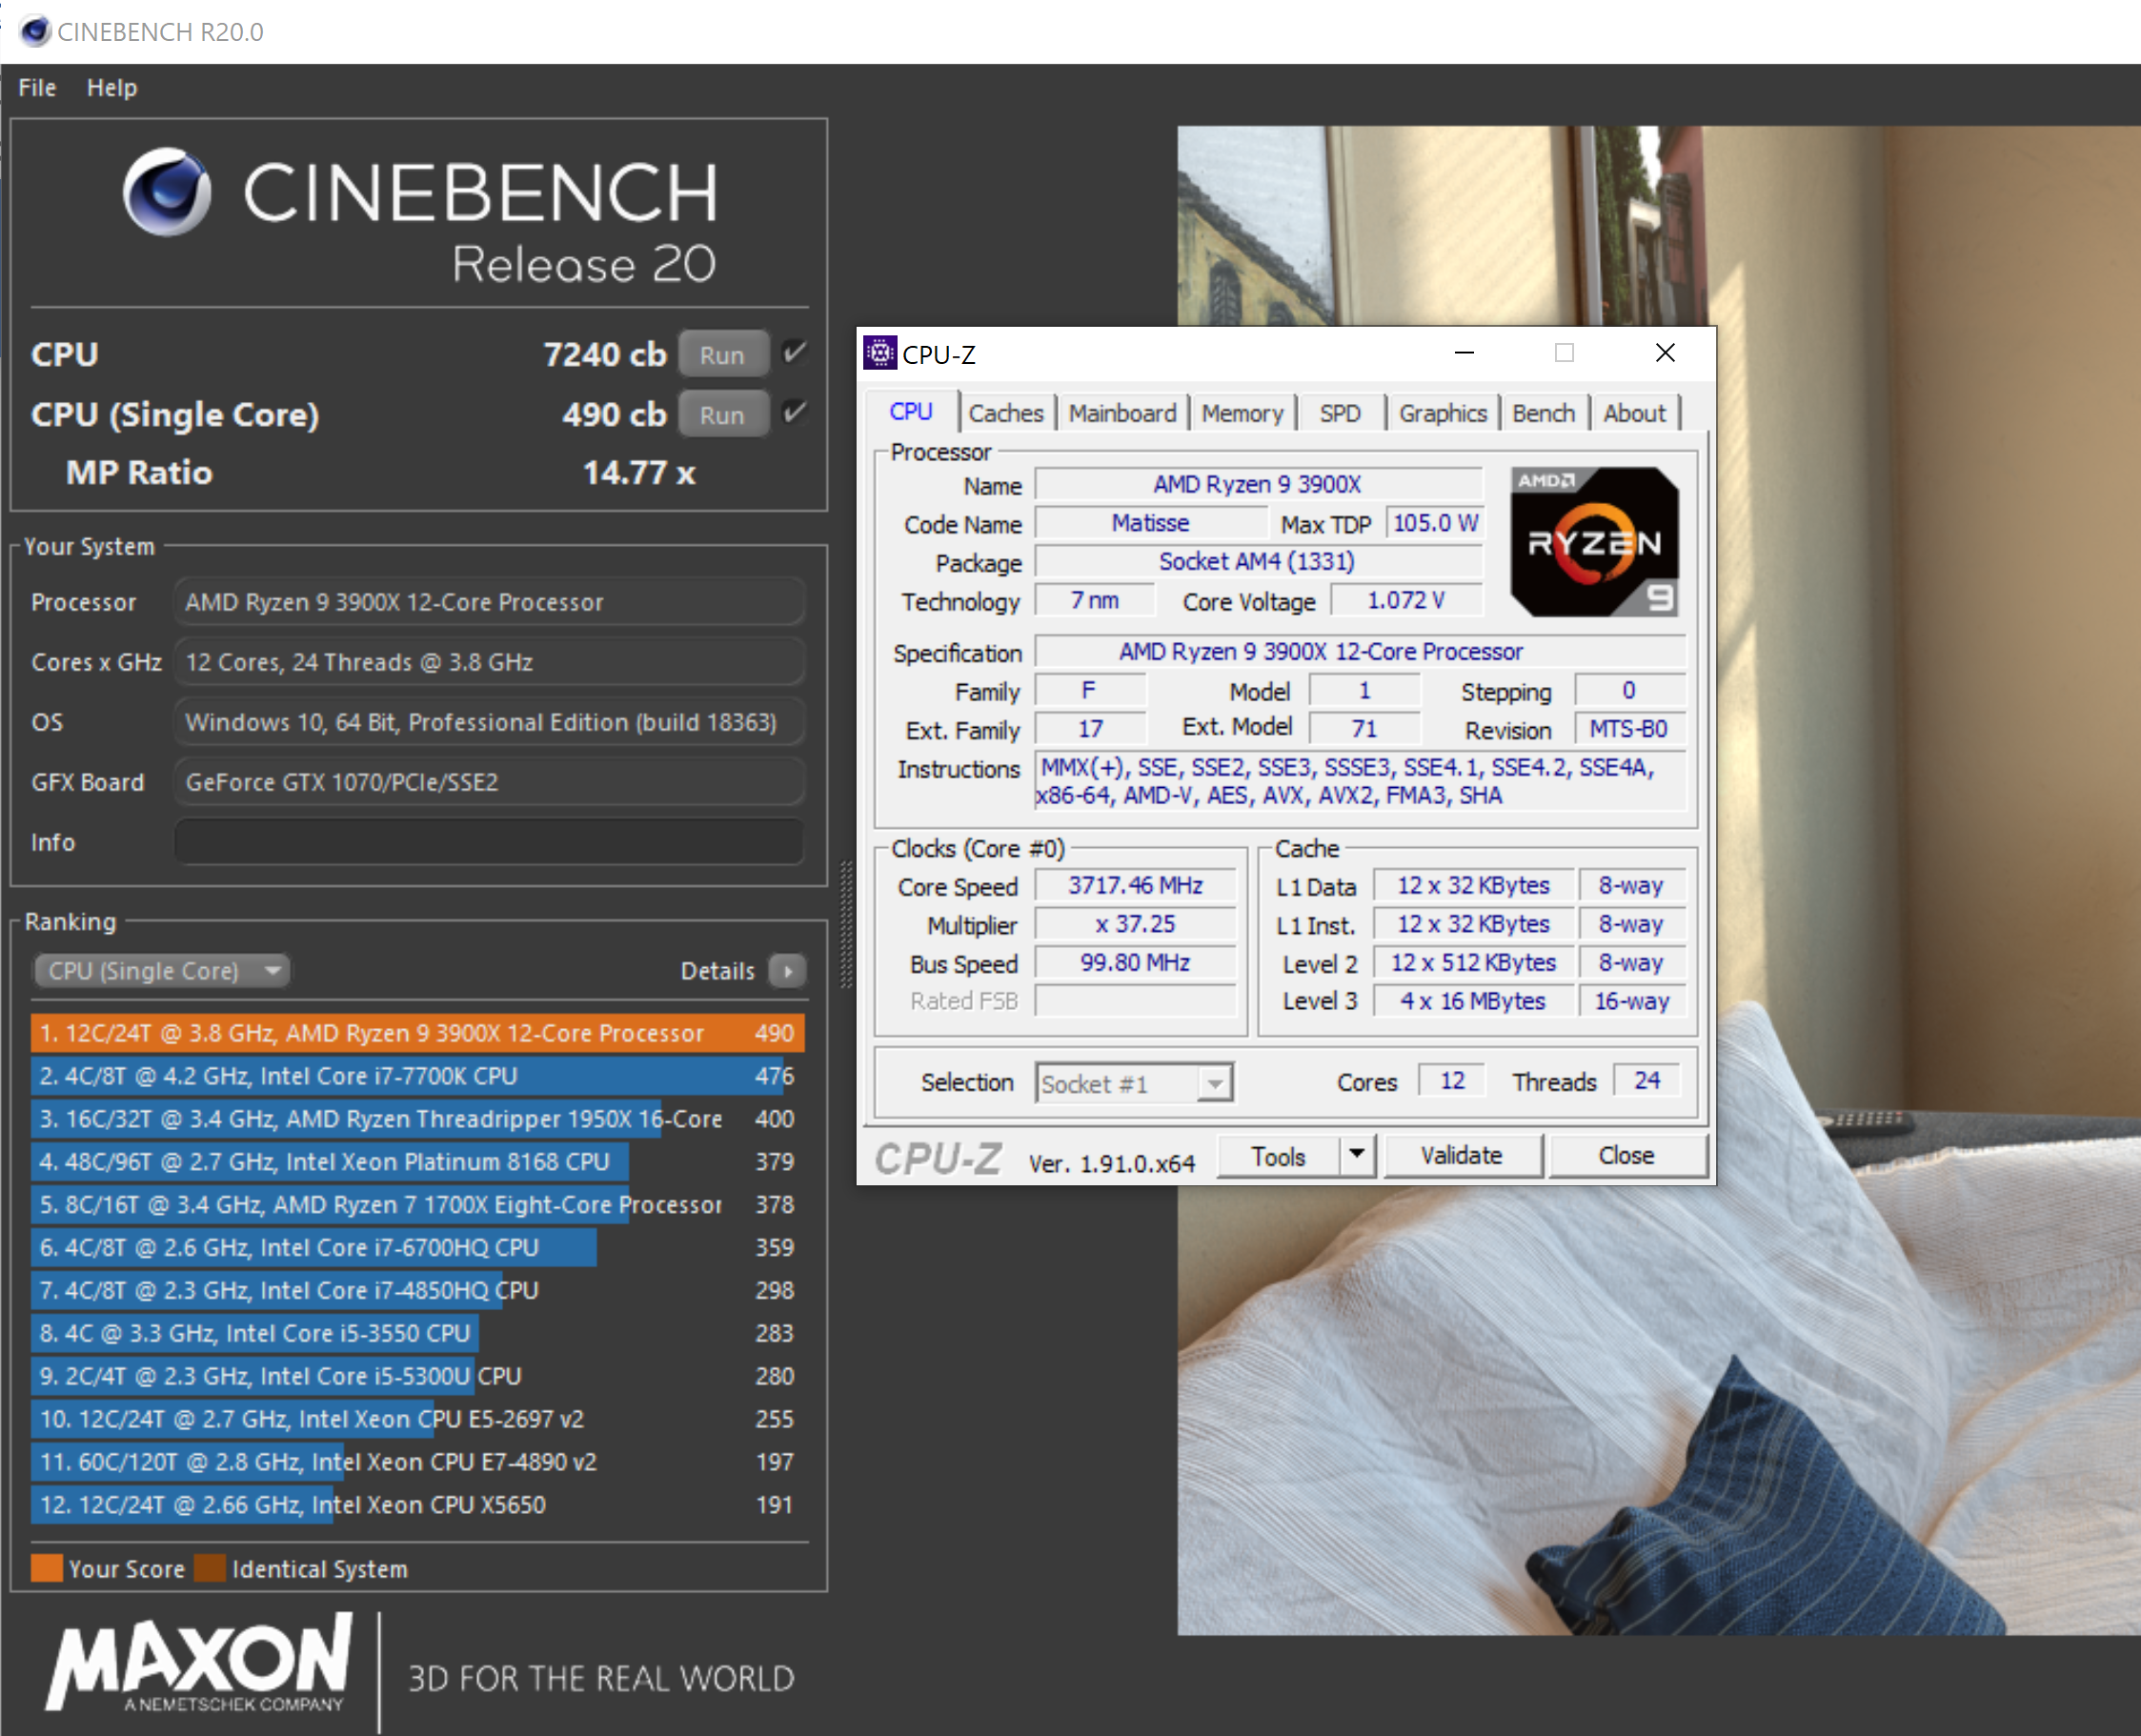Click the CPU-Z title bar icon
Viewport: 2141px width, 1736px height.
pyautogui.click(x=879, y=353)
